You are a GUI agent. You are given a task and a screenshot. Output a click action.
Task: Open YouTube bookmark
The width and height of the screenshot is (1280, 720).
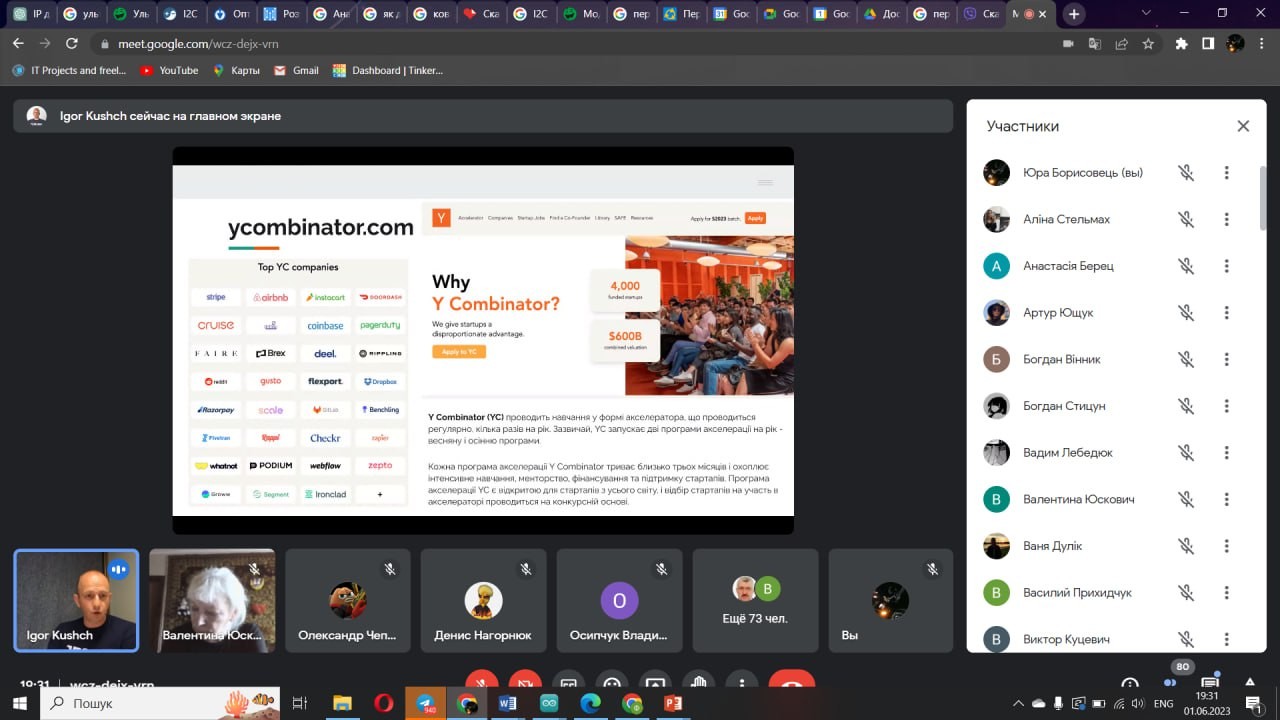click(169, 71)
